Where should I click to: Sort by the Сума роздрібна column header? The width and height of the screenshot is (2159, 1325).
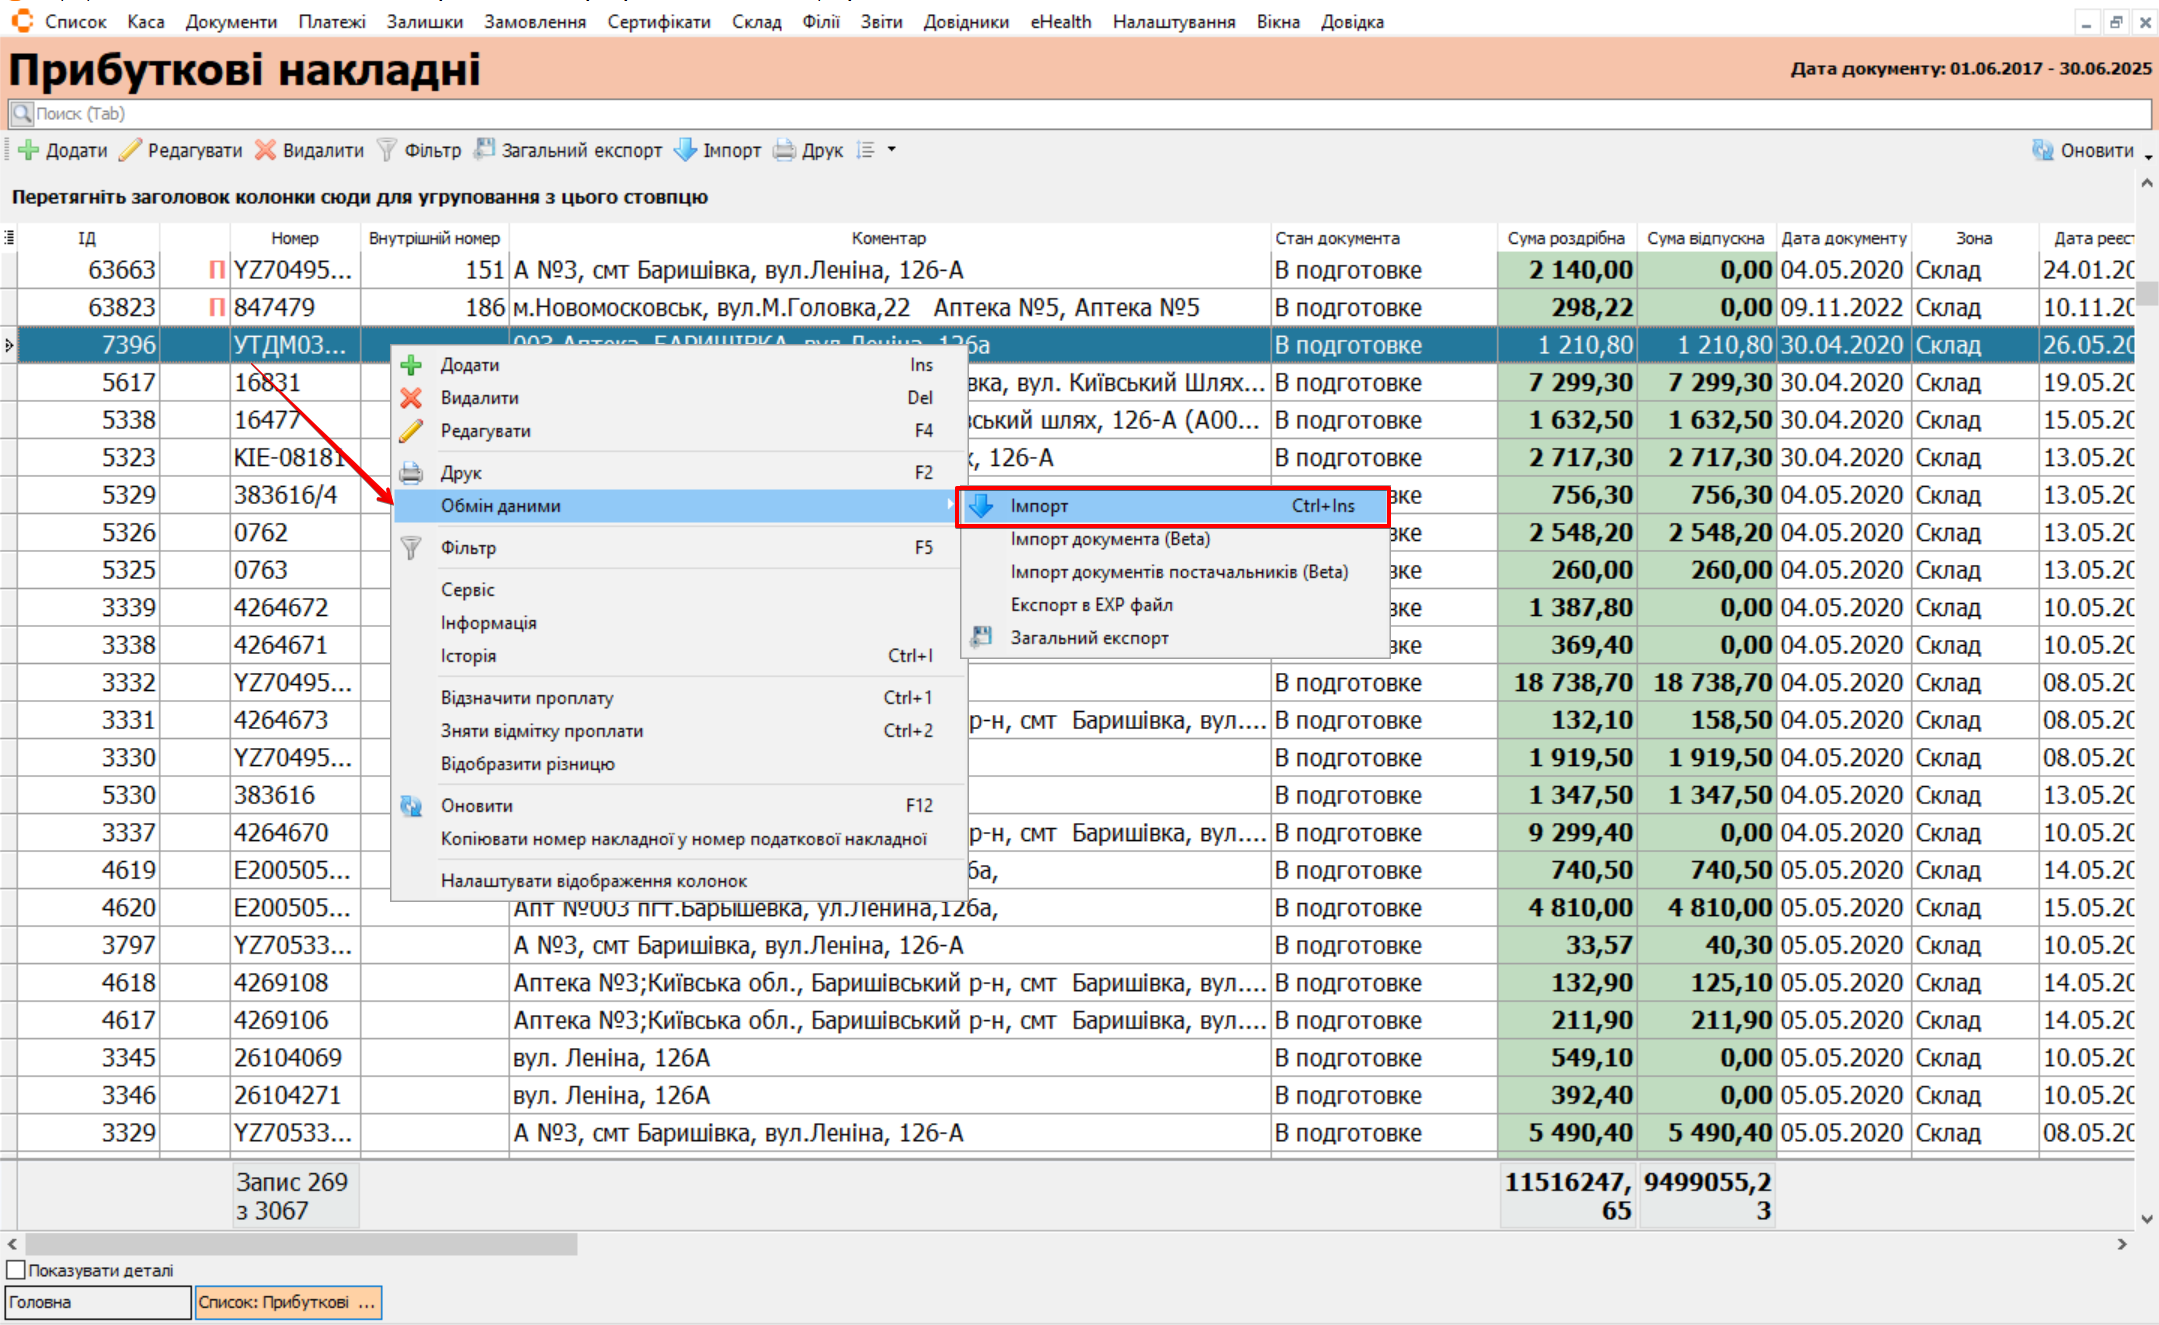coord(1565,238)
